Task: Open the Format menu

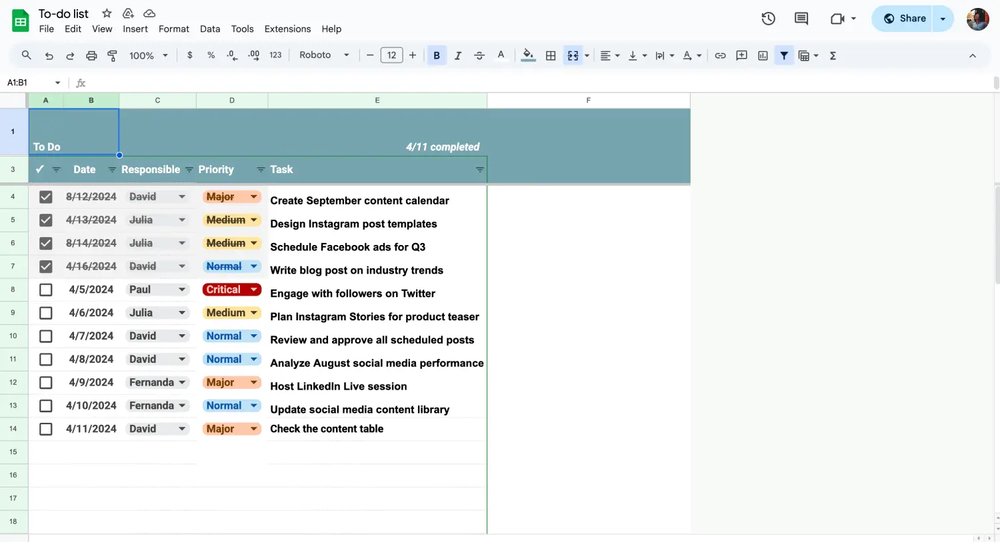Action: (173, 29)
